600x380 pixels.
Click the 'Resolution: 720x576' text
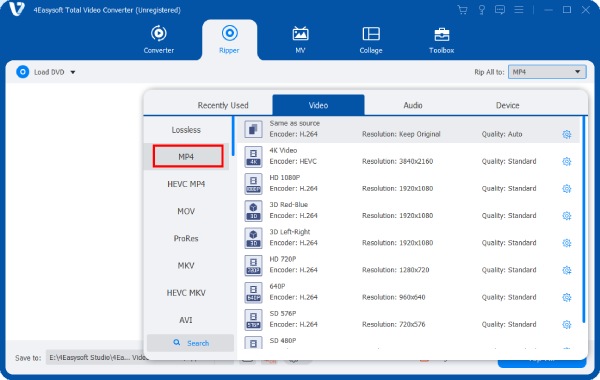tap(394, 325)
